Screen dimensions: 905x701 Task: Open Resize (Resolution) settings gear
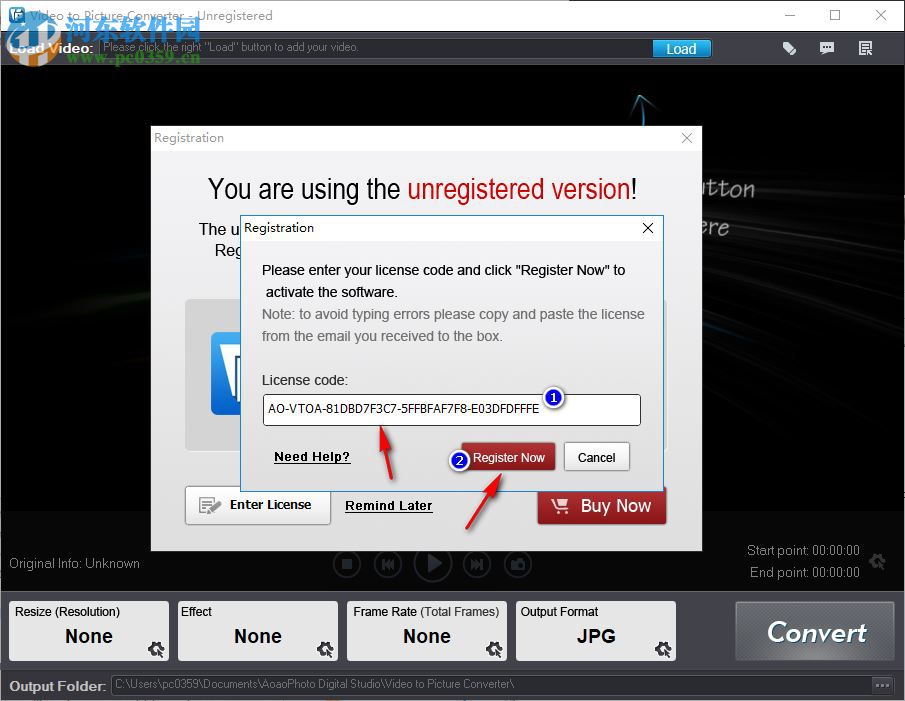pos(155,650)
